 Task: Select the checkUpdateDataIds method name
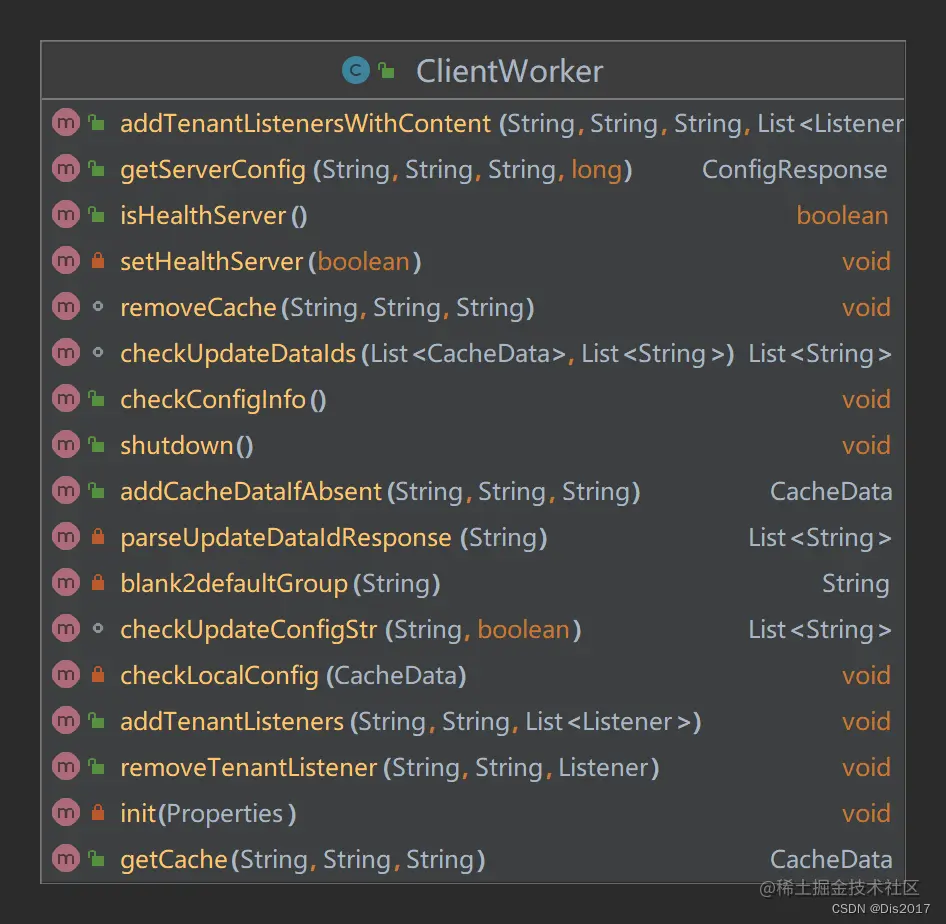pos(238,355)
